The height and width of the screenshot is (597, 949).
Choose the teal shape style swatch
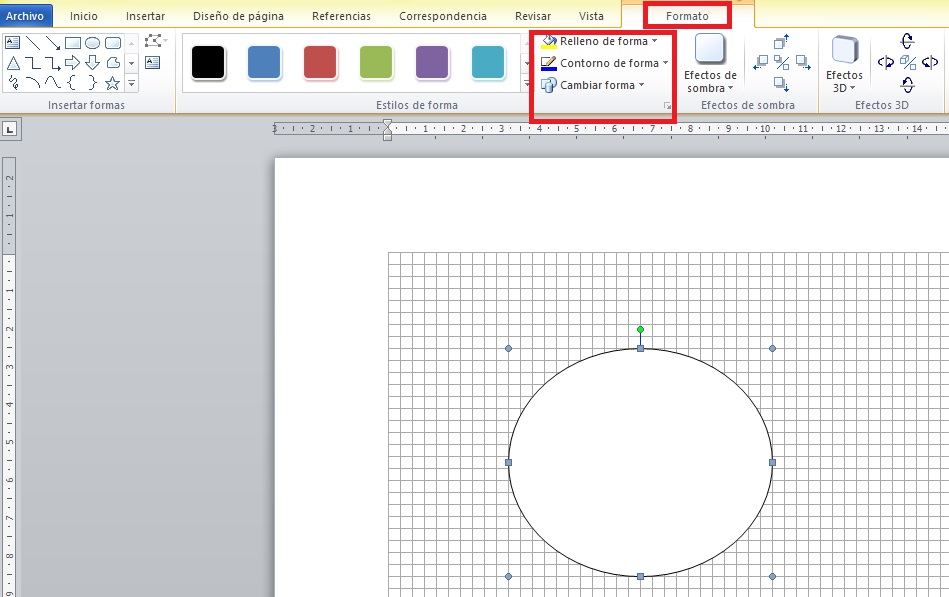488,61
